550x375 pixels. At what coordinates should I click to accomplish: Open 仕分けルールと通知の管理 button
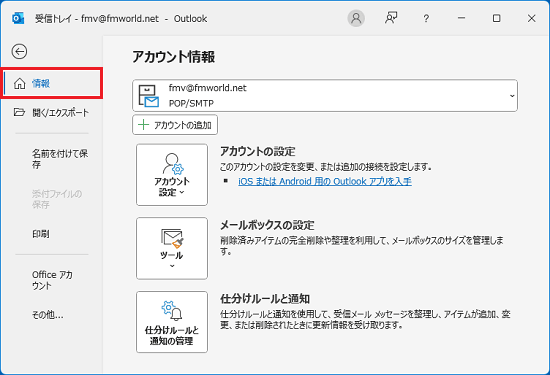click(172, 322)
